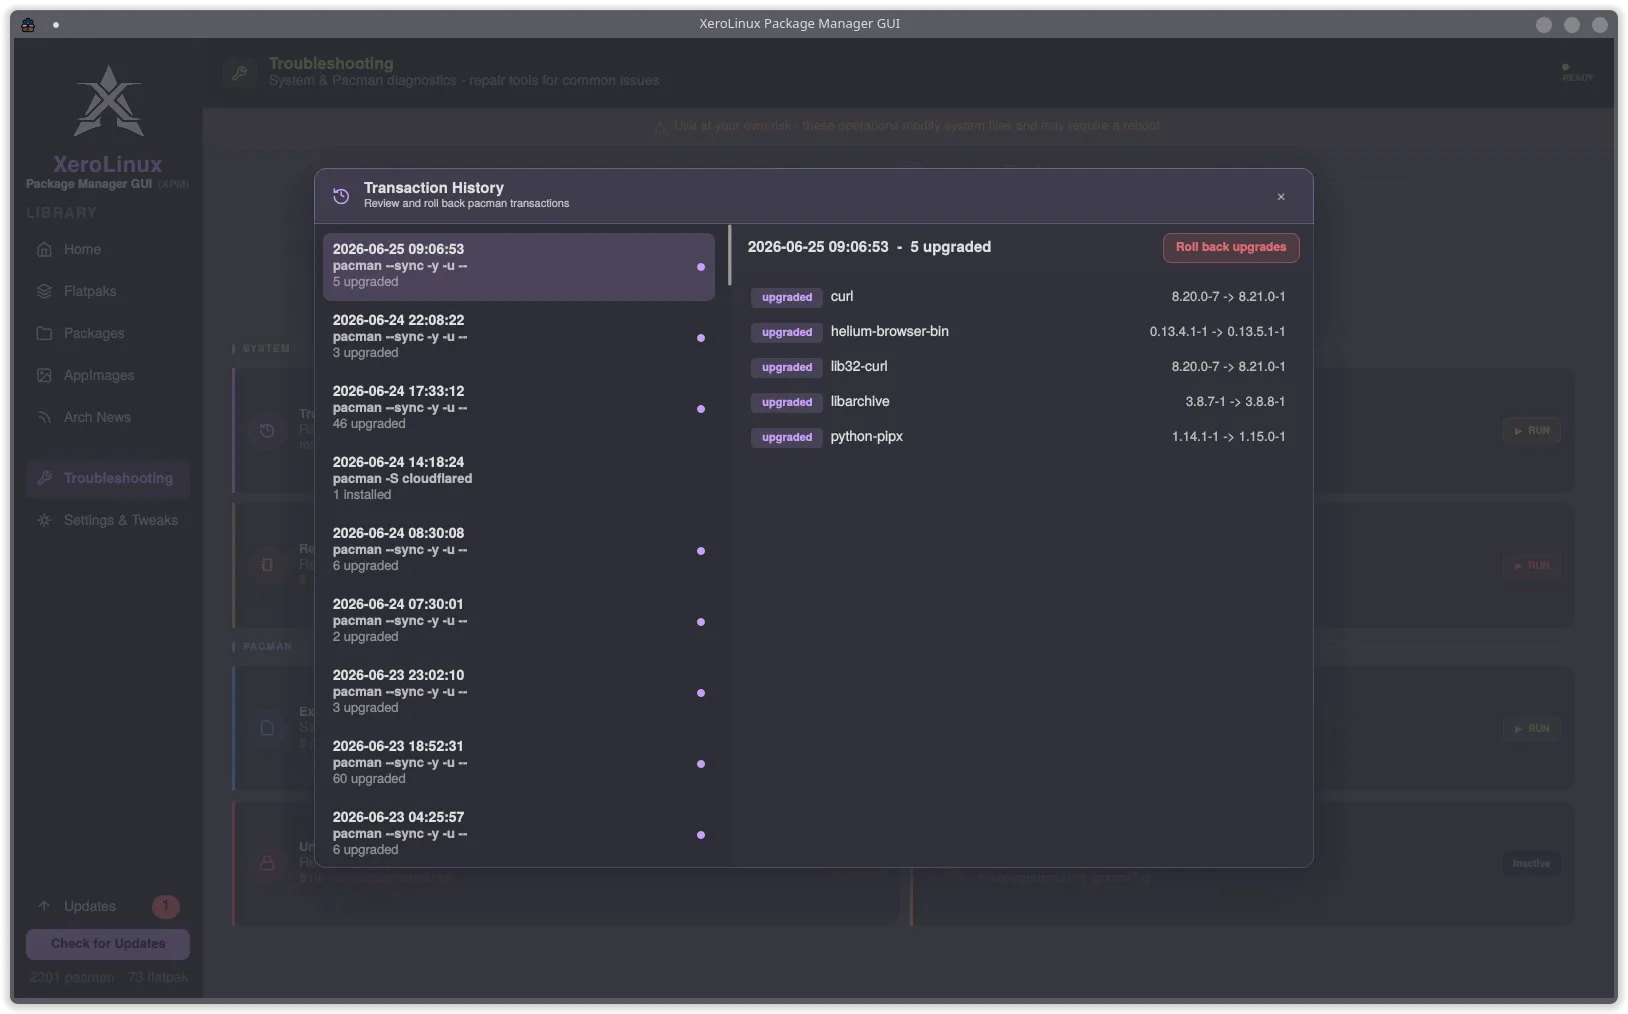Open the Home menu item
This screenshot has width=1628, height=1014.
pyautogui.click(x=108, y=250)
